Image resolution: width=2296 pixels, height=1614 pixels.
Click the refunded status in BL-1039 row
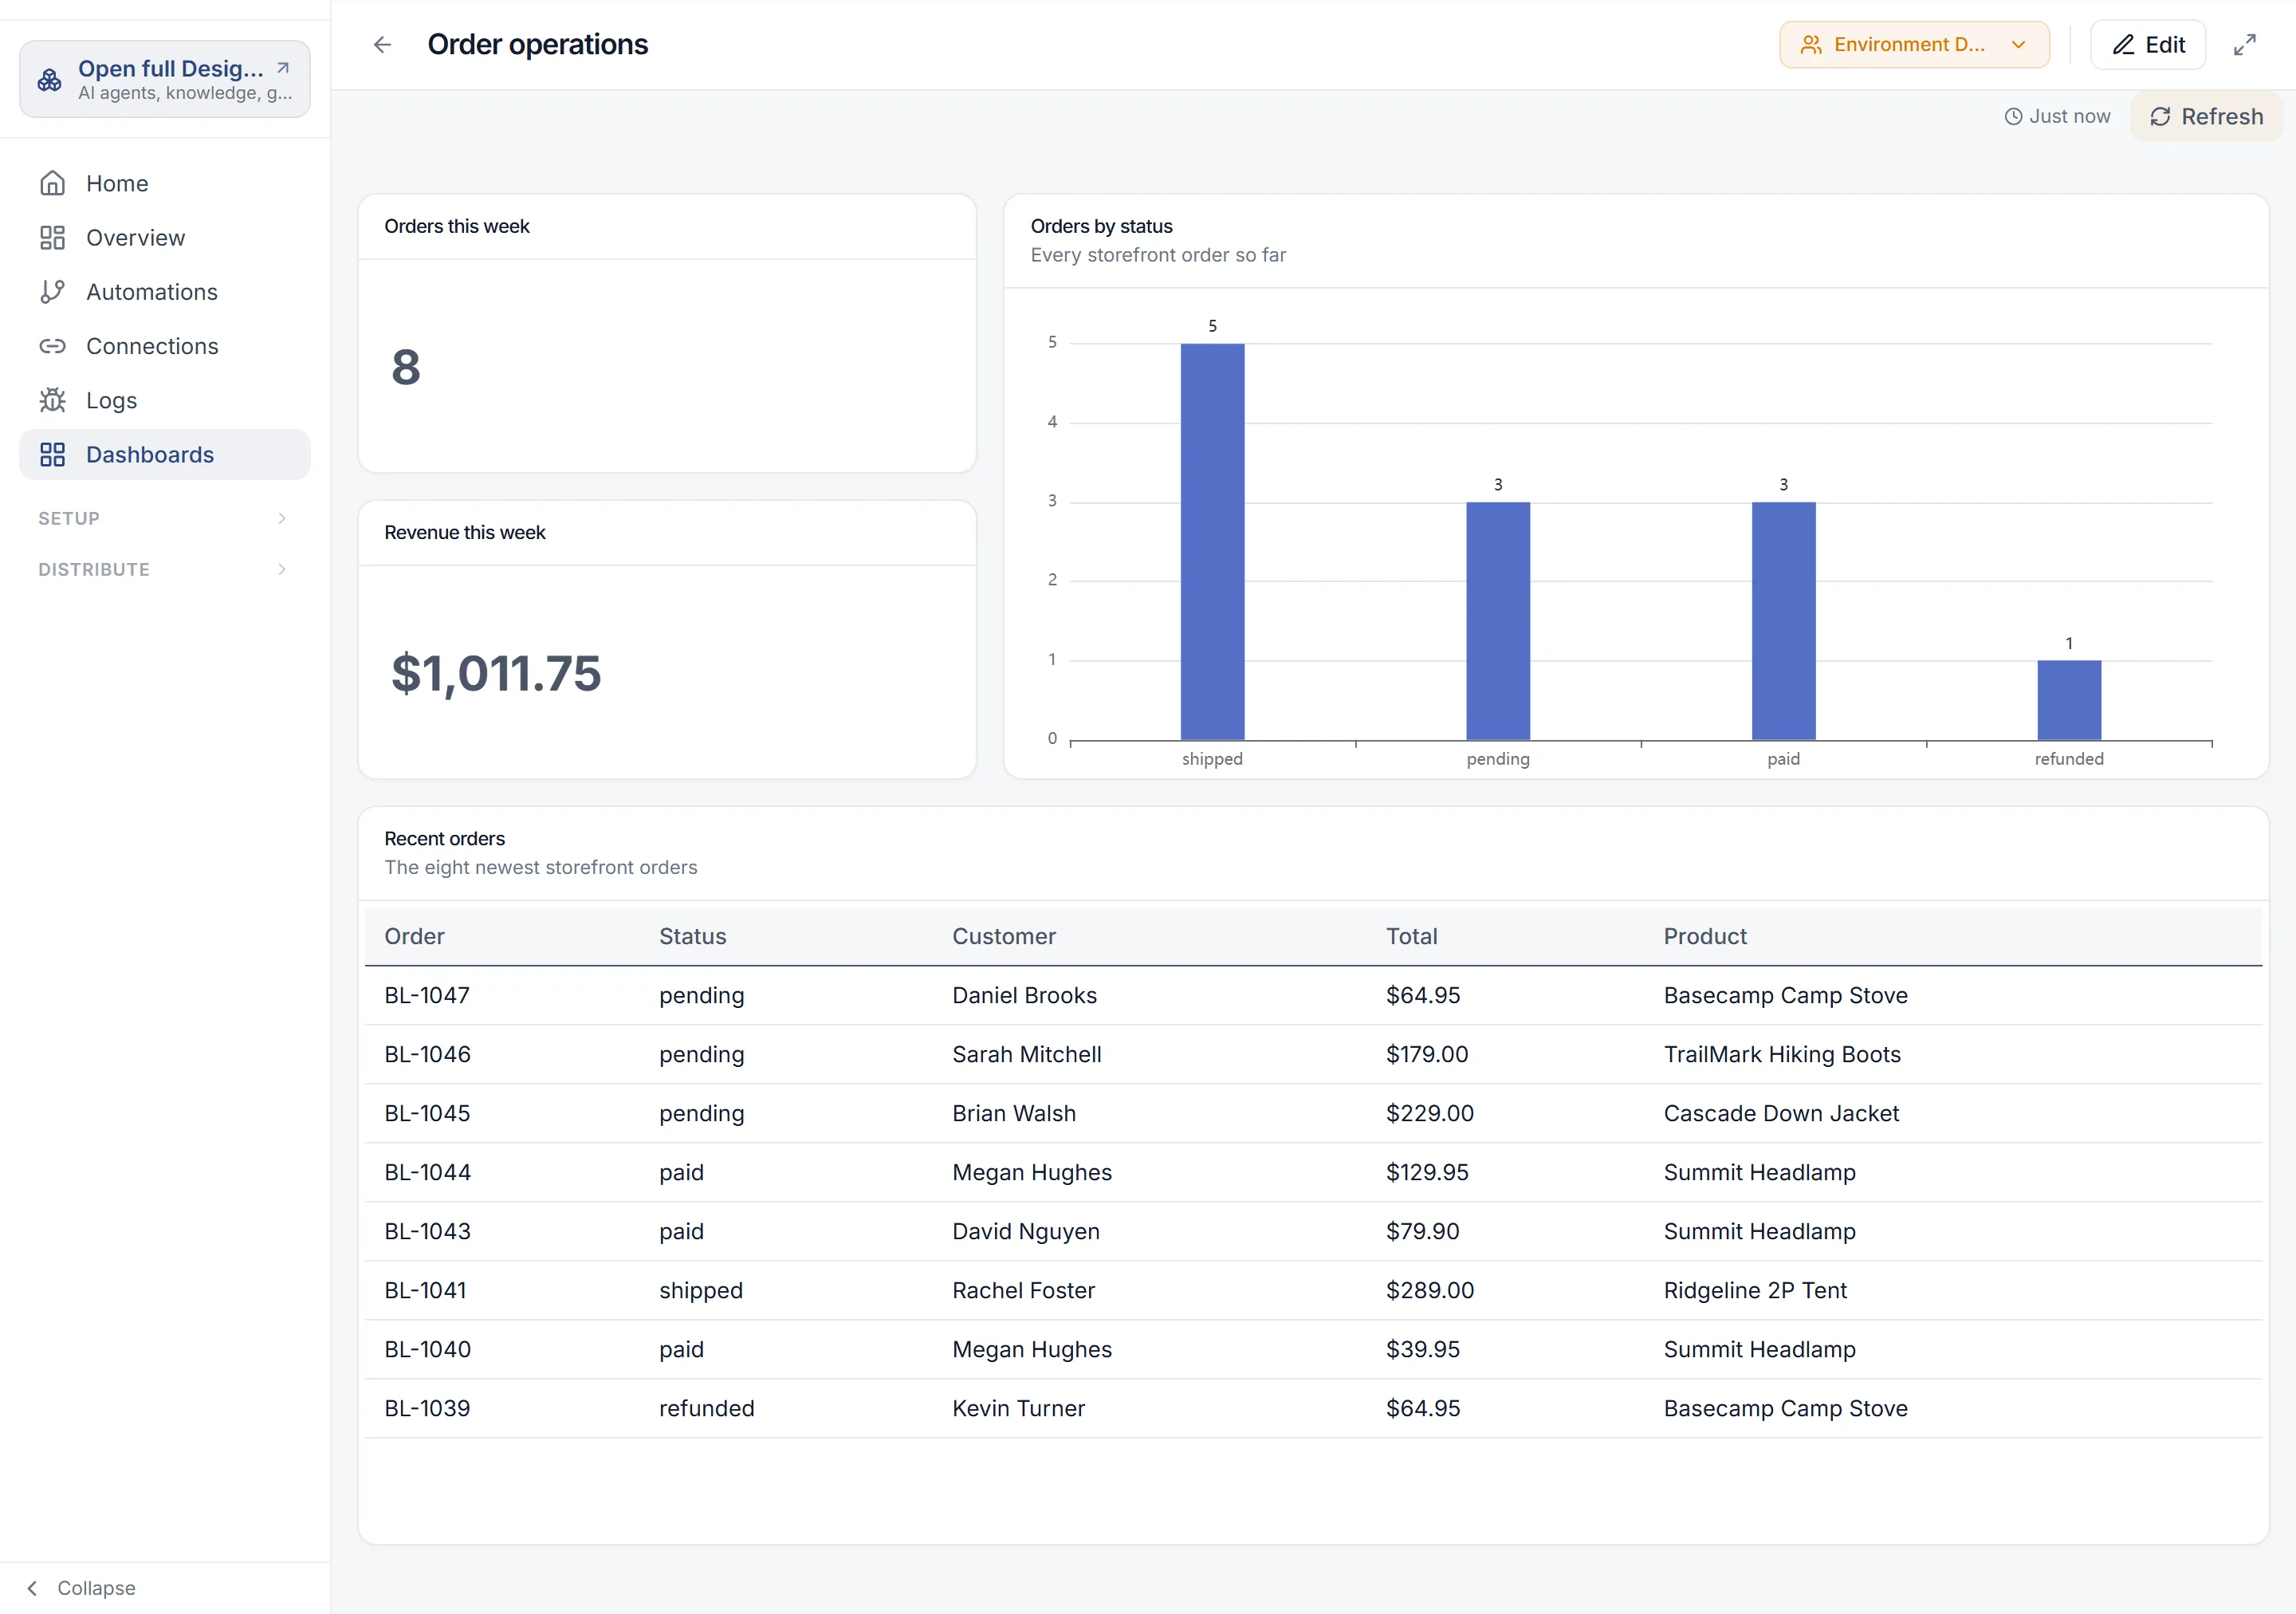[706, 1409]
